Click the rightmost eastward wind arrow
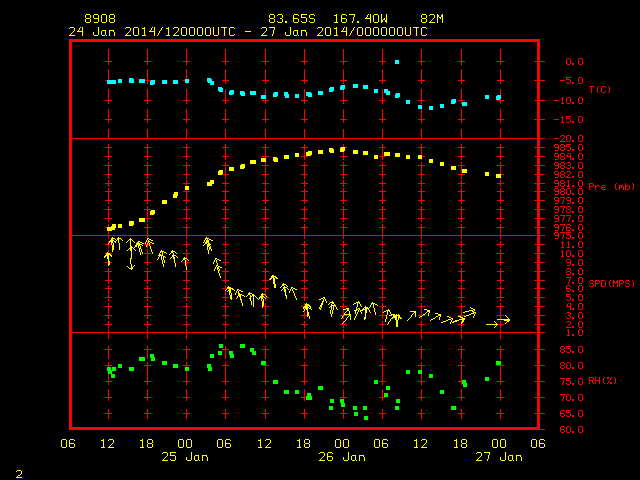This screenshot has height=480, width=640. click(x=504, y=320)
